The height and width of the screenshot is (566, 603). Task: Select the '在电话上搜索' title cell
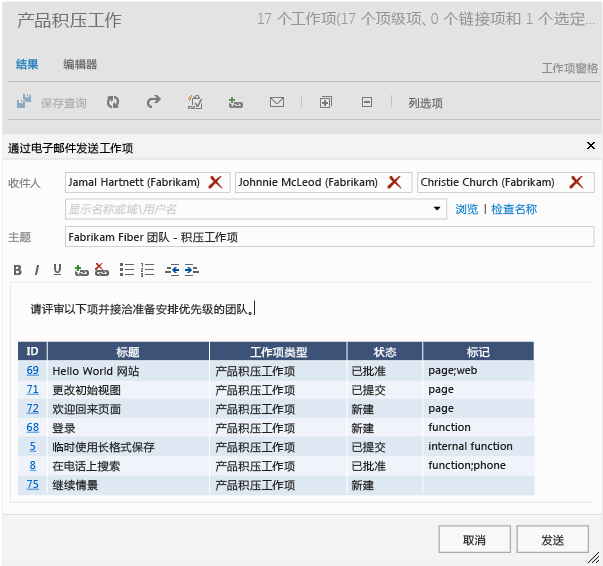128,466
